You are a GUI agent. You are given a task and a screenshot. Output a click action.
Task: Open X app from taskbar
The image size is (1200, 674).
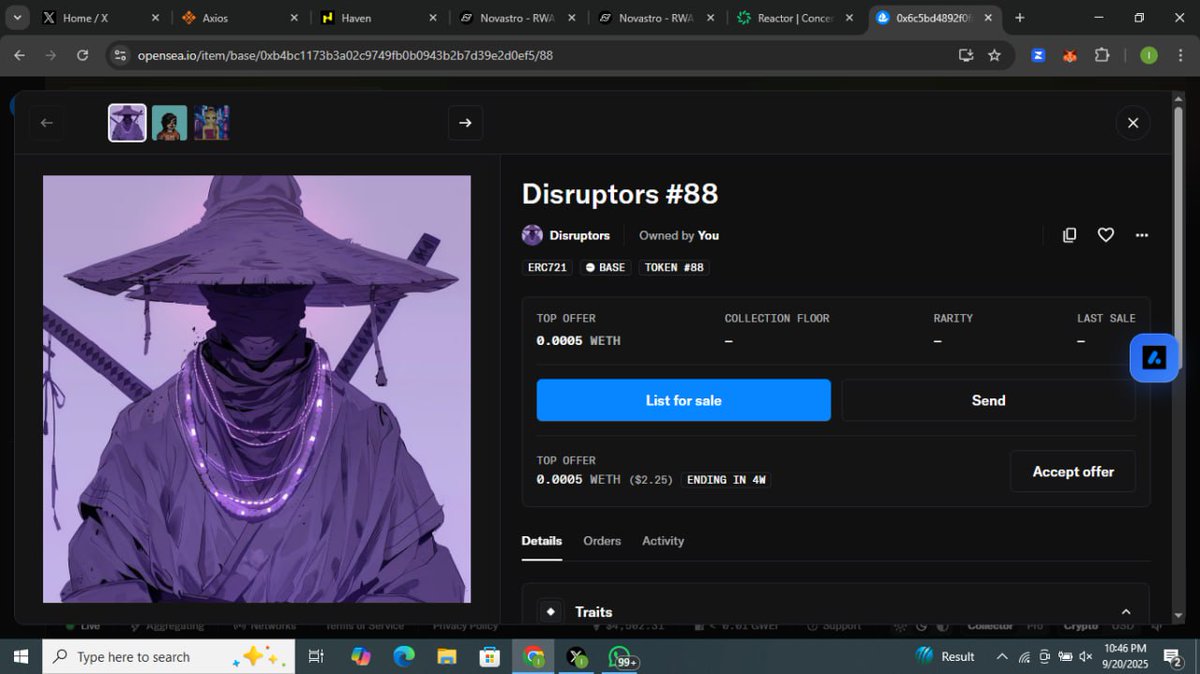(577, 656)
